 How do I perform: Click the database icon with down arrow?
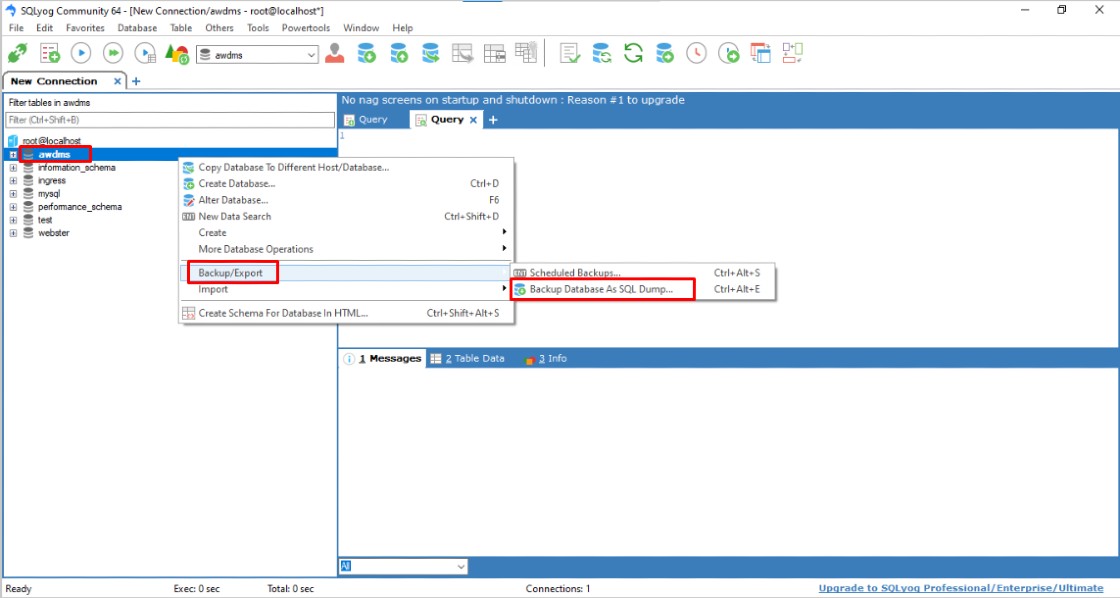[366, 54]
